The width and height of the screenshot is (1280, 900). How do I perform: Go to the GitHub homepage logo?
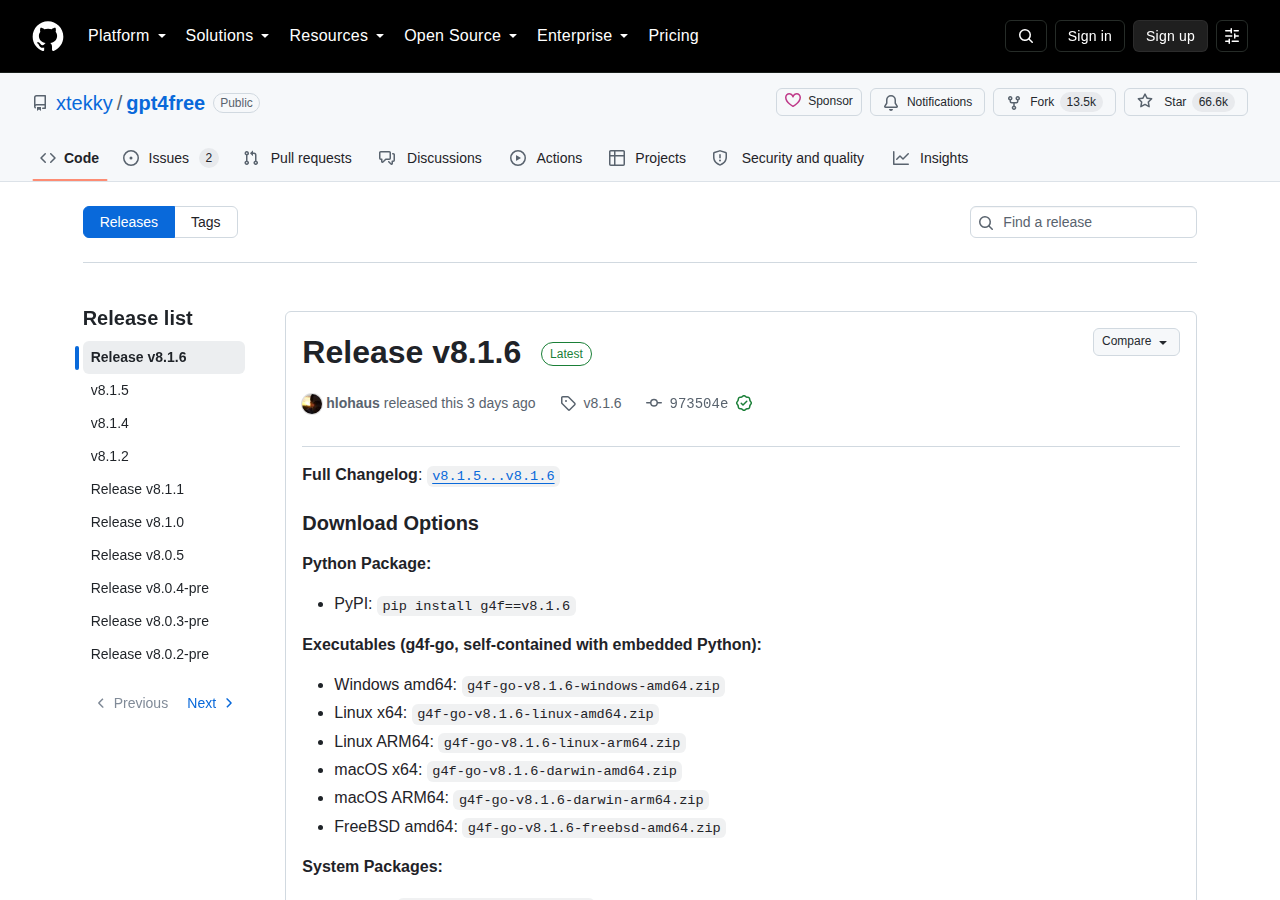click(48, 36)
